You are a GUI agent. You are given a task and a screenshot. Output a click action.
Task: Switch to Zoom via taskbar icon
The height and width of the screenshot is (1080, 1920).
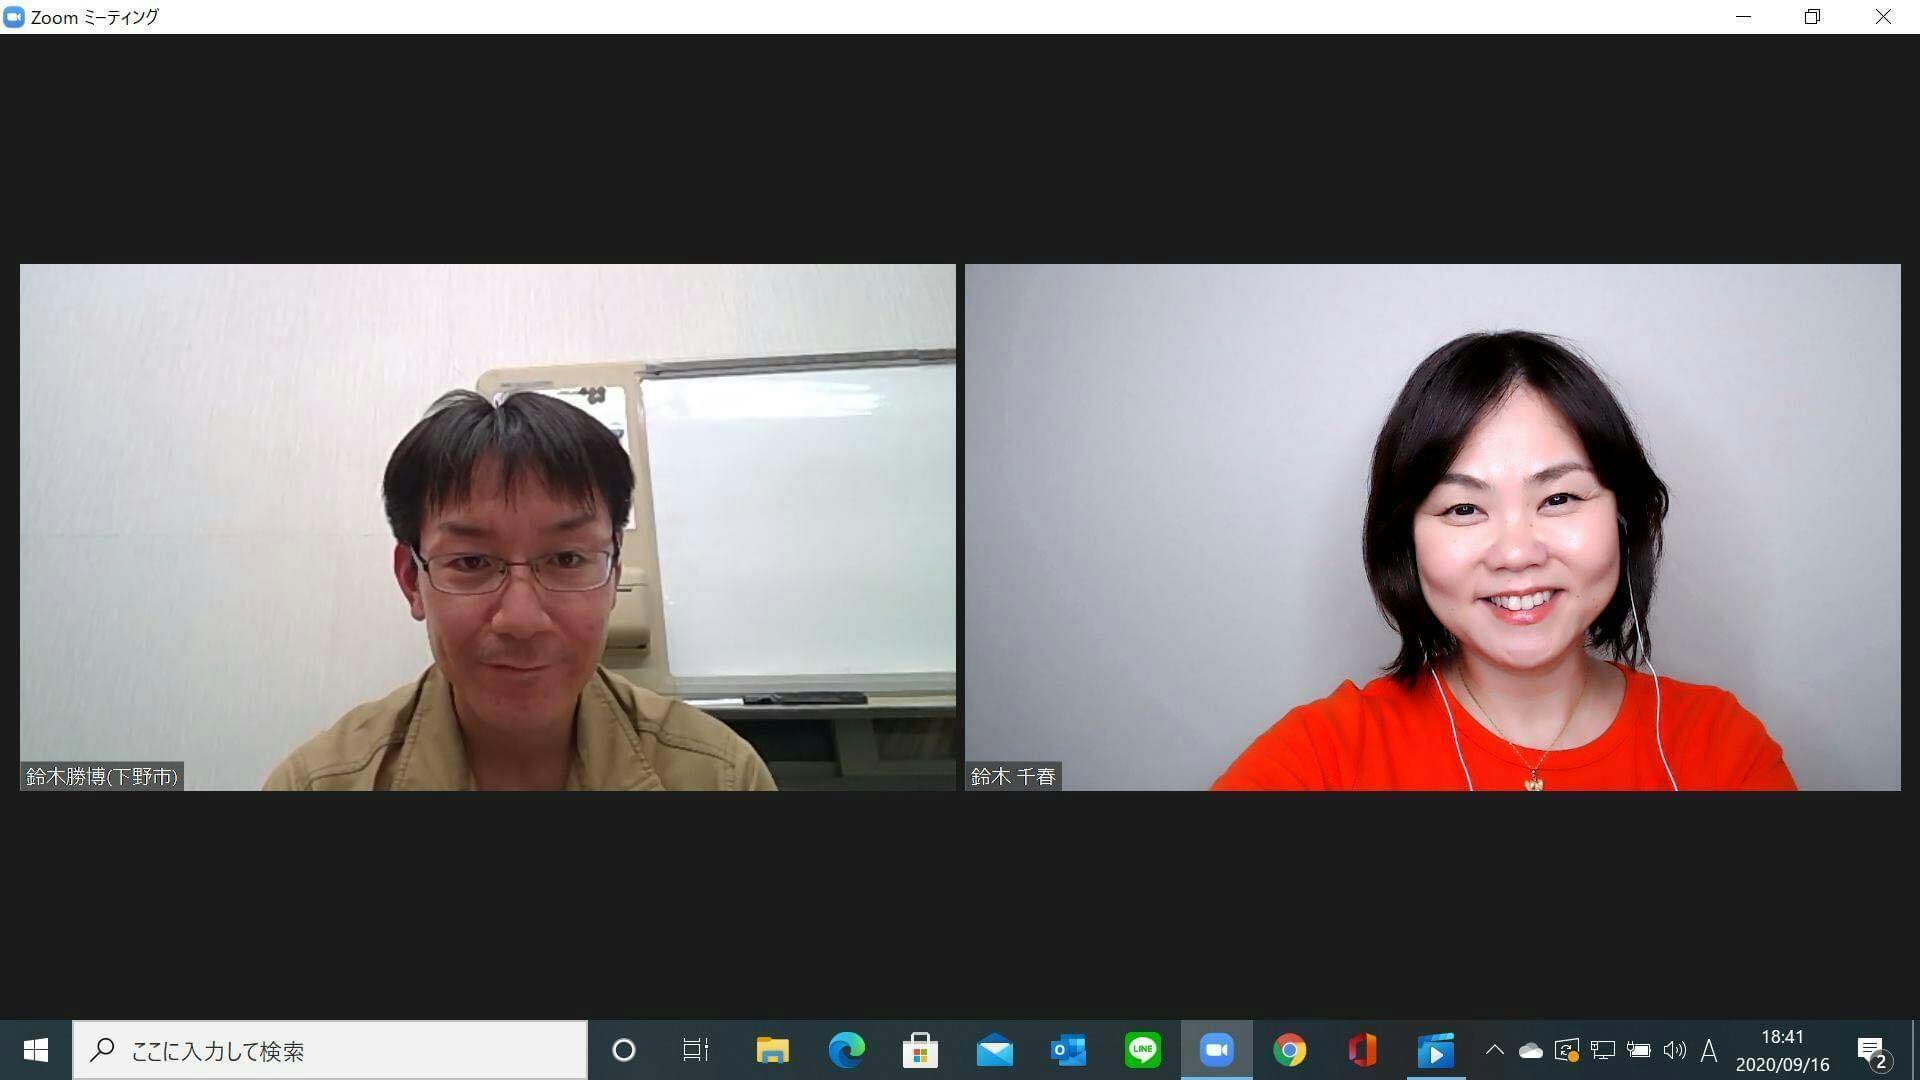click(x=1216, y=1050)
